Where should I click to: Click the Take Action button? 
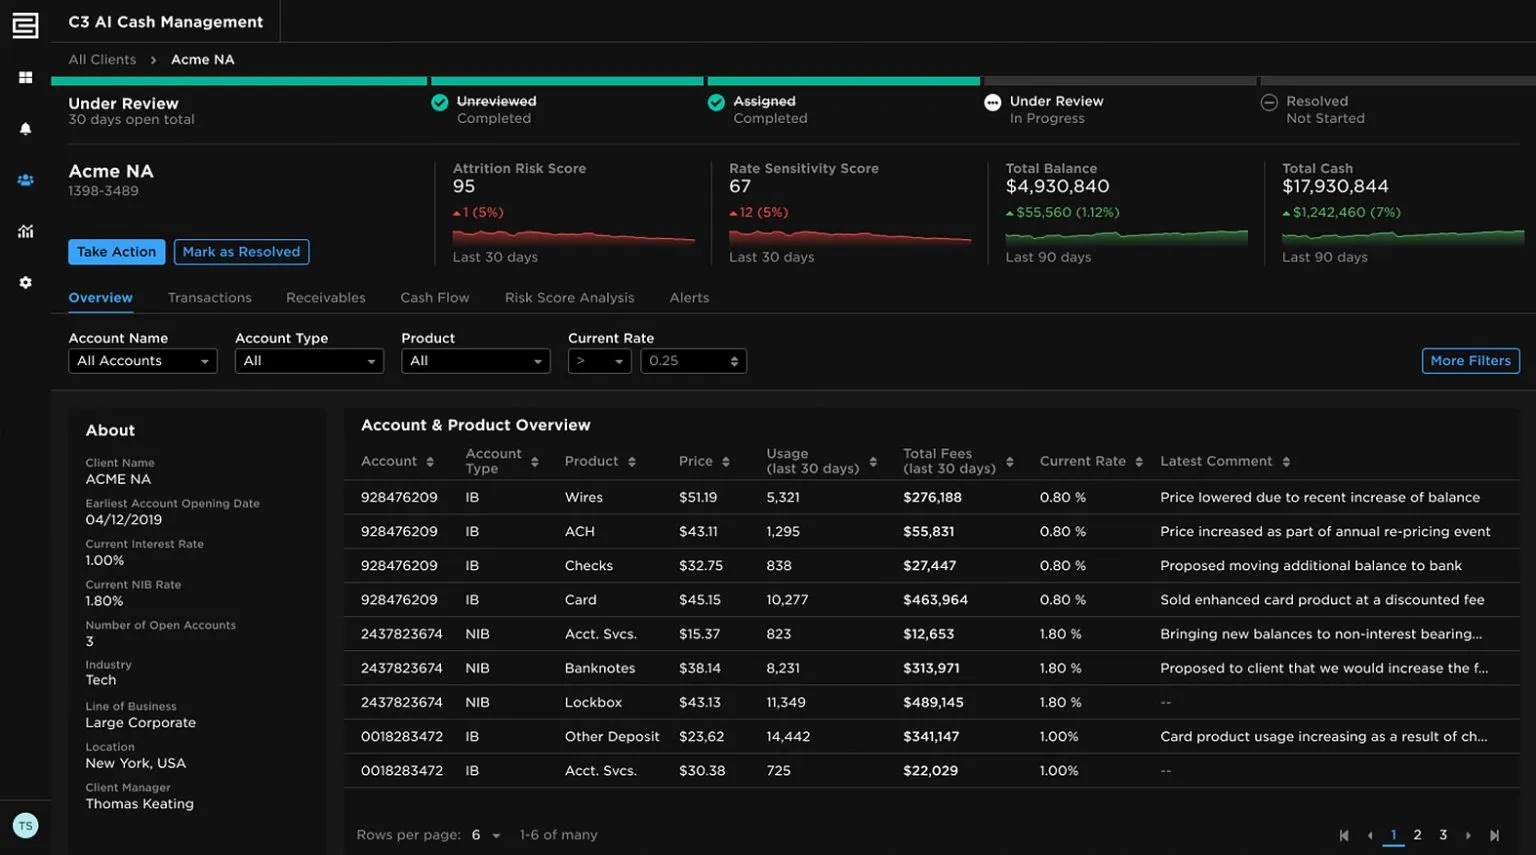(x=117, y=252)
